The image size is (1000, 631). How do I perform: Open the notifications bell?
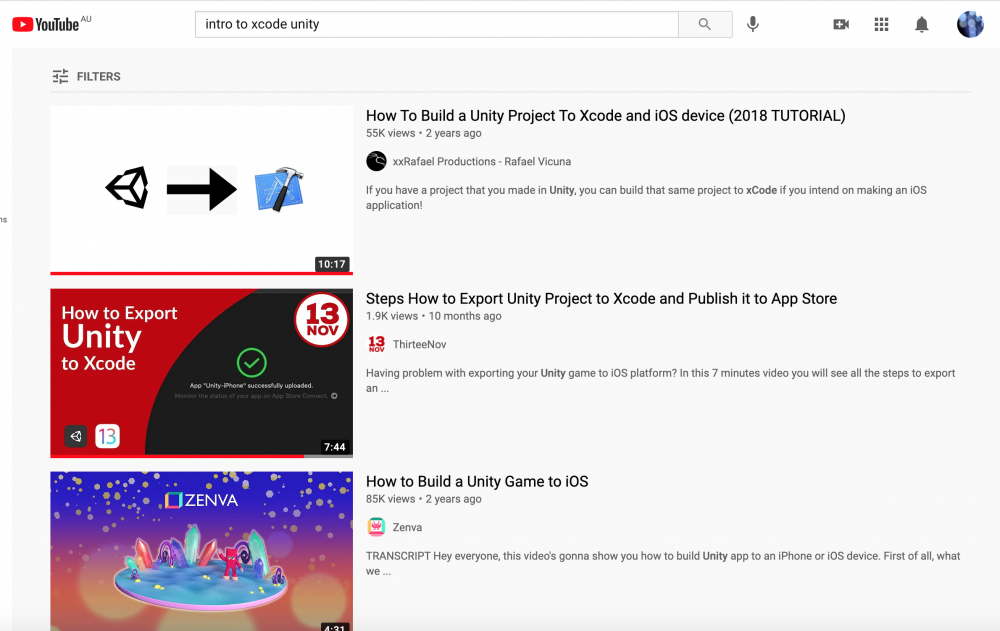[922, 24]
